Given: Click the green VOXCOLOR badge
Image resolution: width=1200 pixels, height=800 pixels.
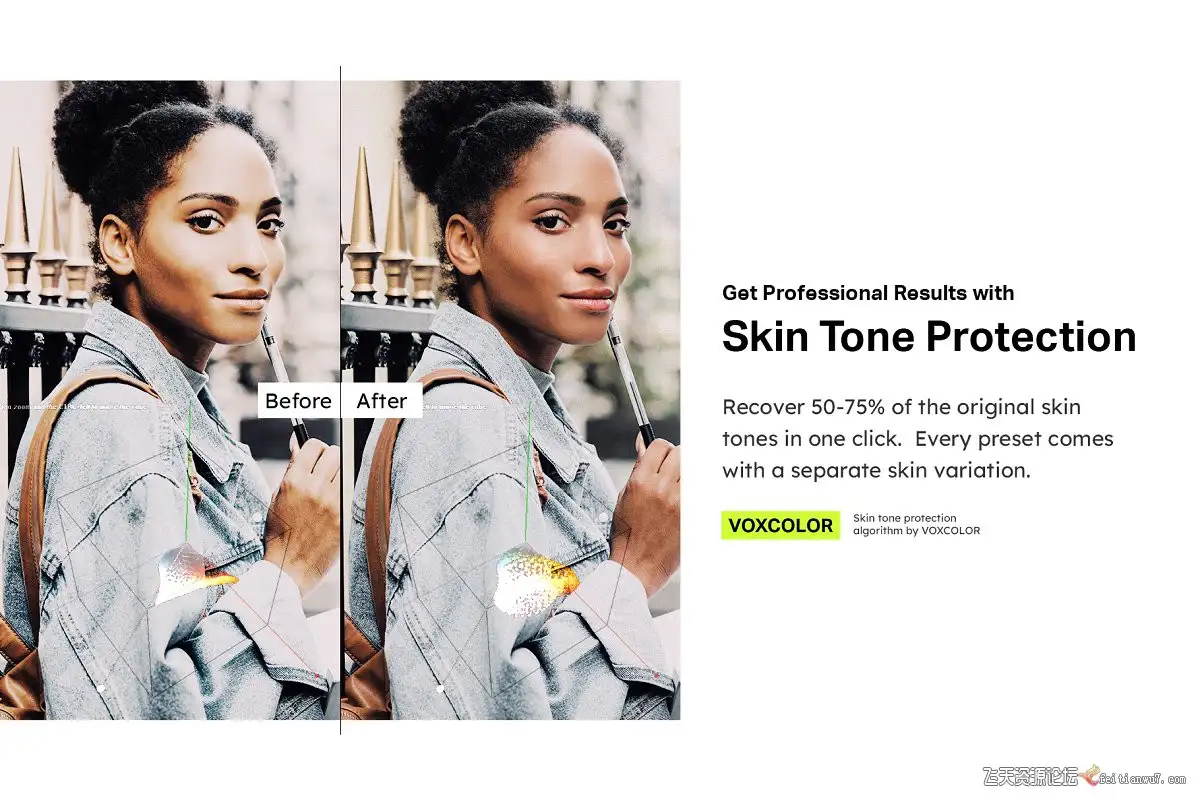Looking at the screenshot, I should pos(781,525).
